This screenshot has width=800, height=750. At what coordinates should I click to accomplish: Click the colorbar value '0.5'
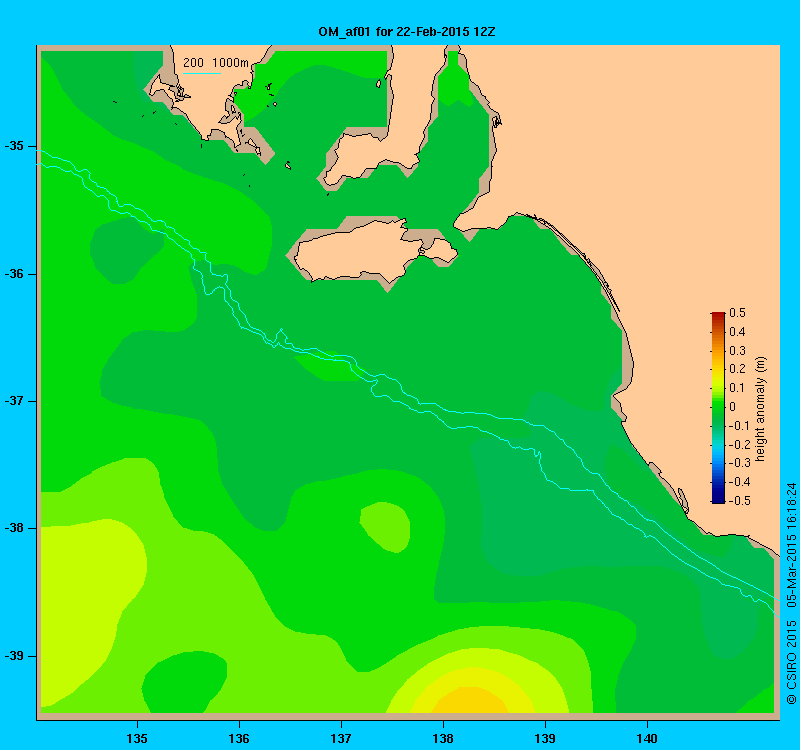click(x=737, y=313)
